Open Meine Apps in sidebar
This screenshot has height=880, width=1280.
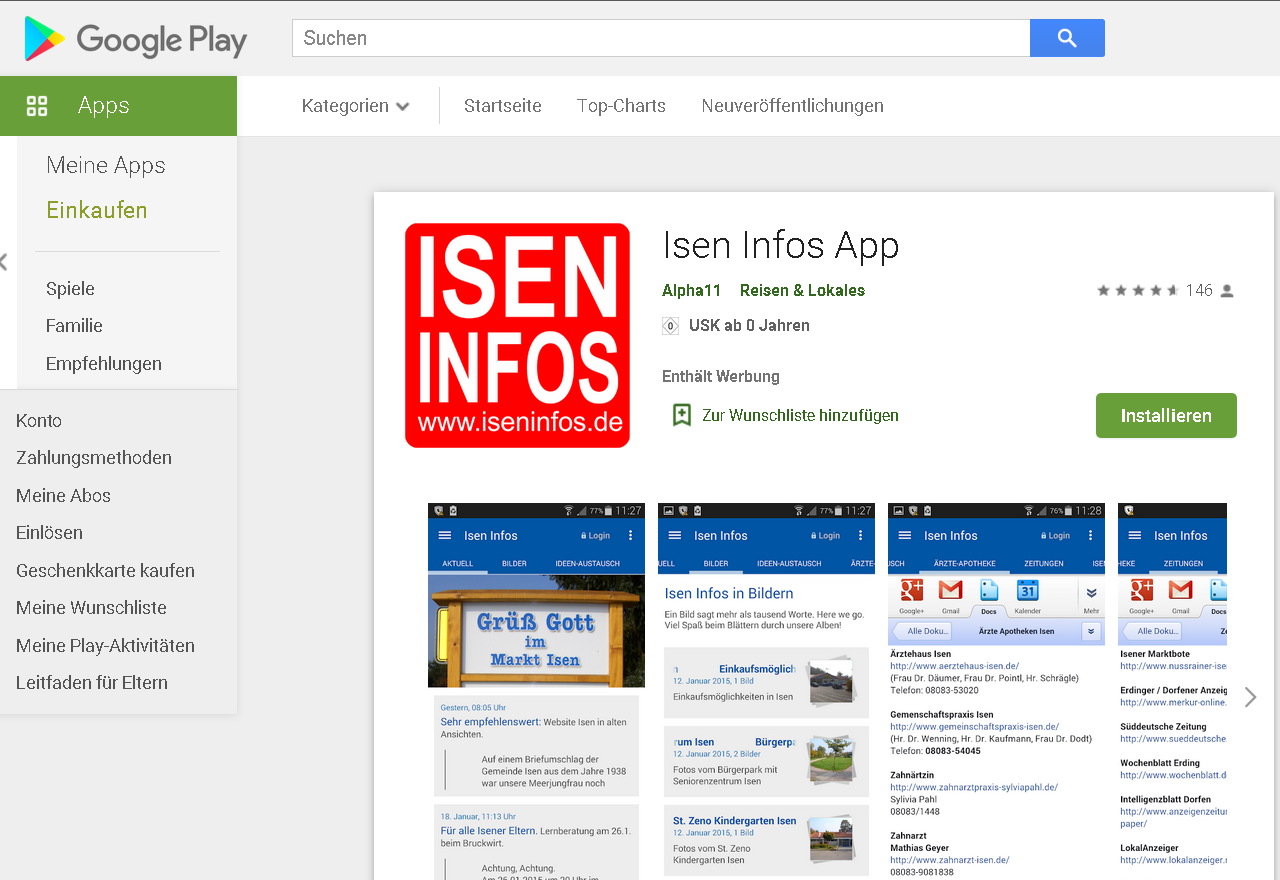[x=106, y=165]
